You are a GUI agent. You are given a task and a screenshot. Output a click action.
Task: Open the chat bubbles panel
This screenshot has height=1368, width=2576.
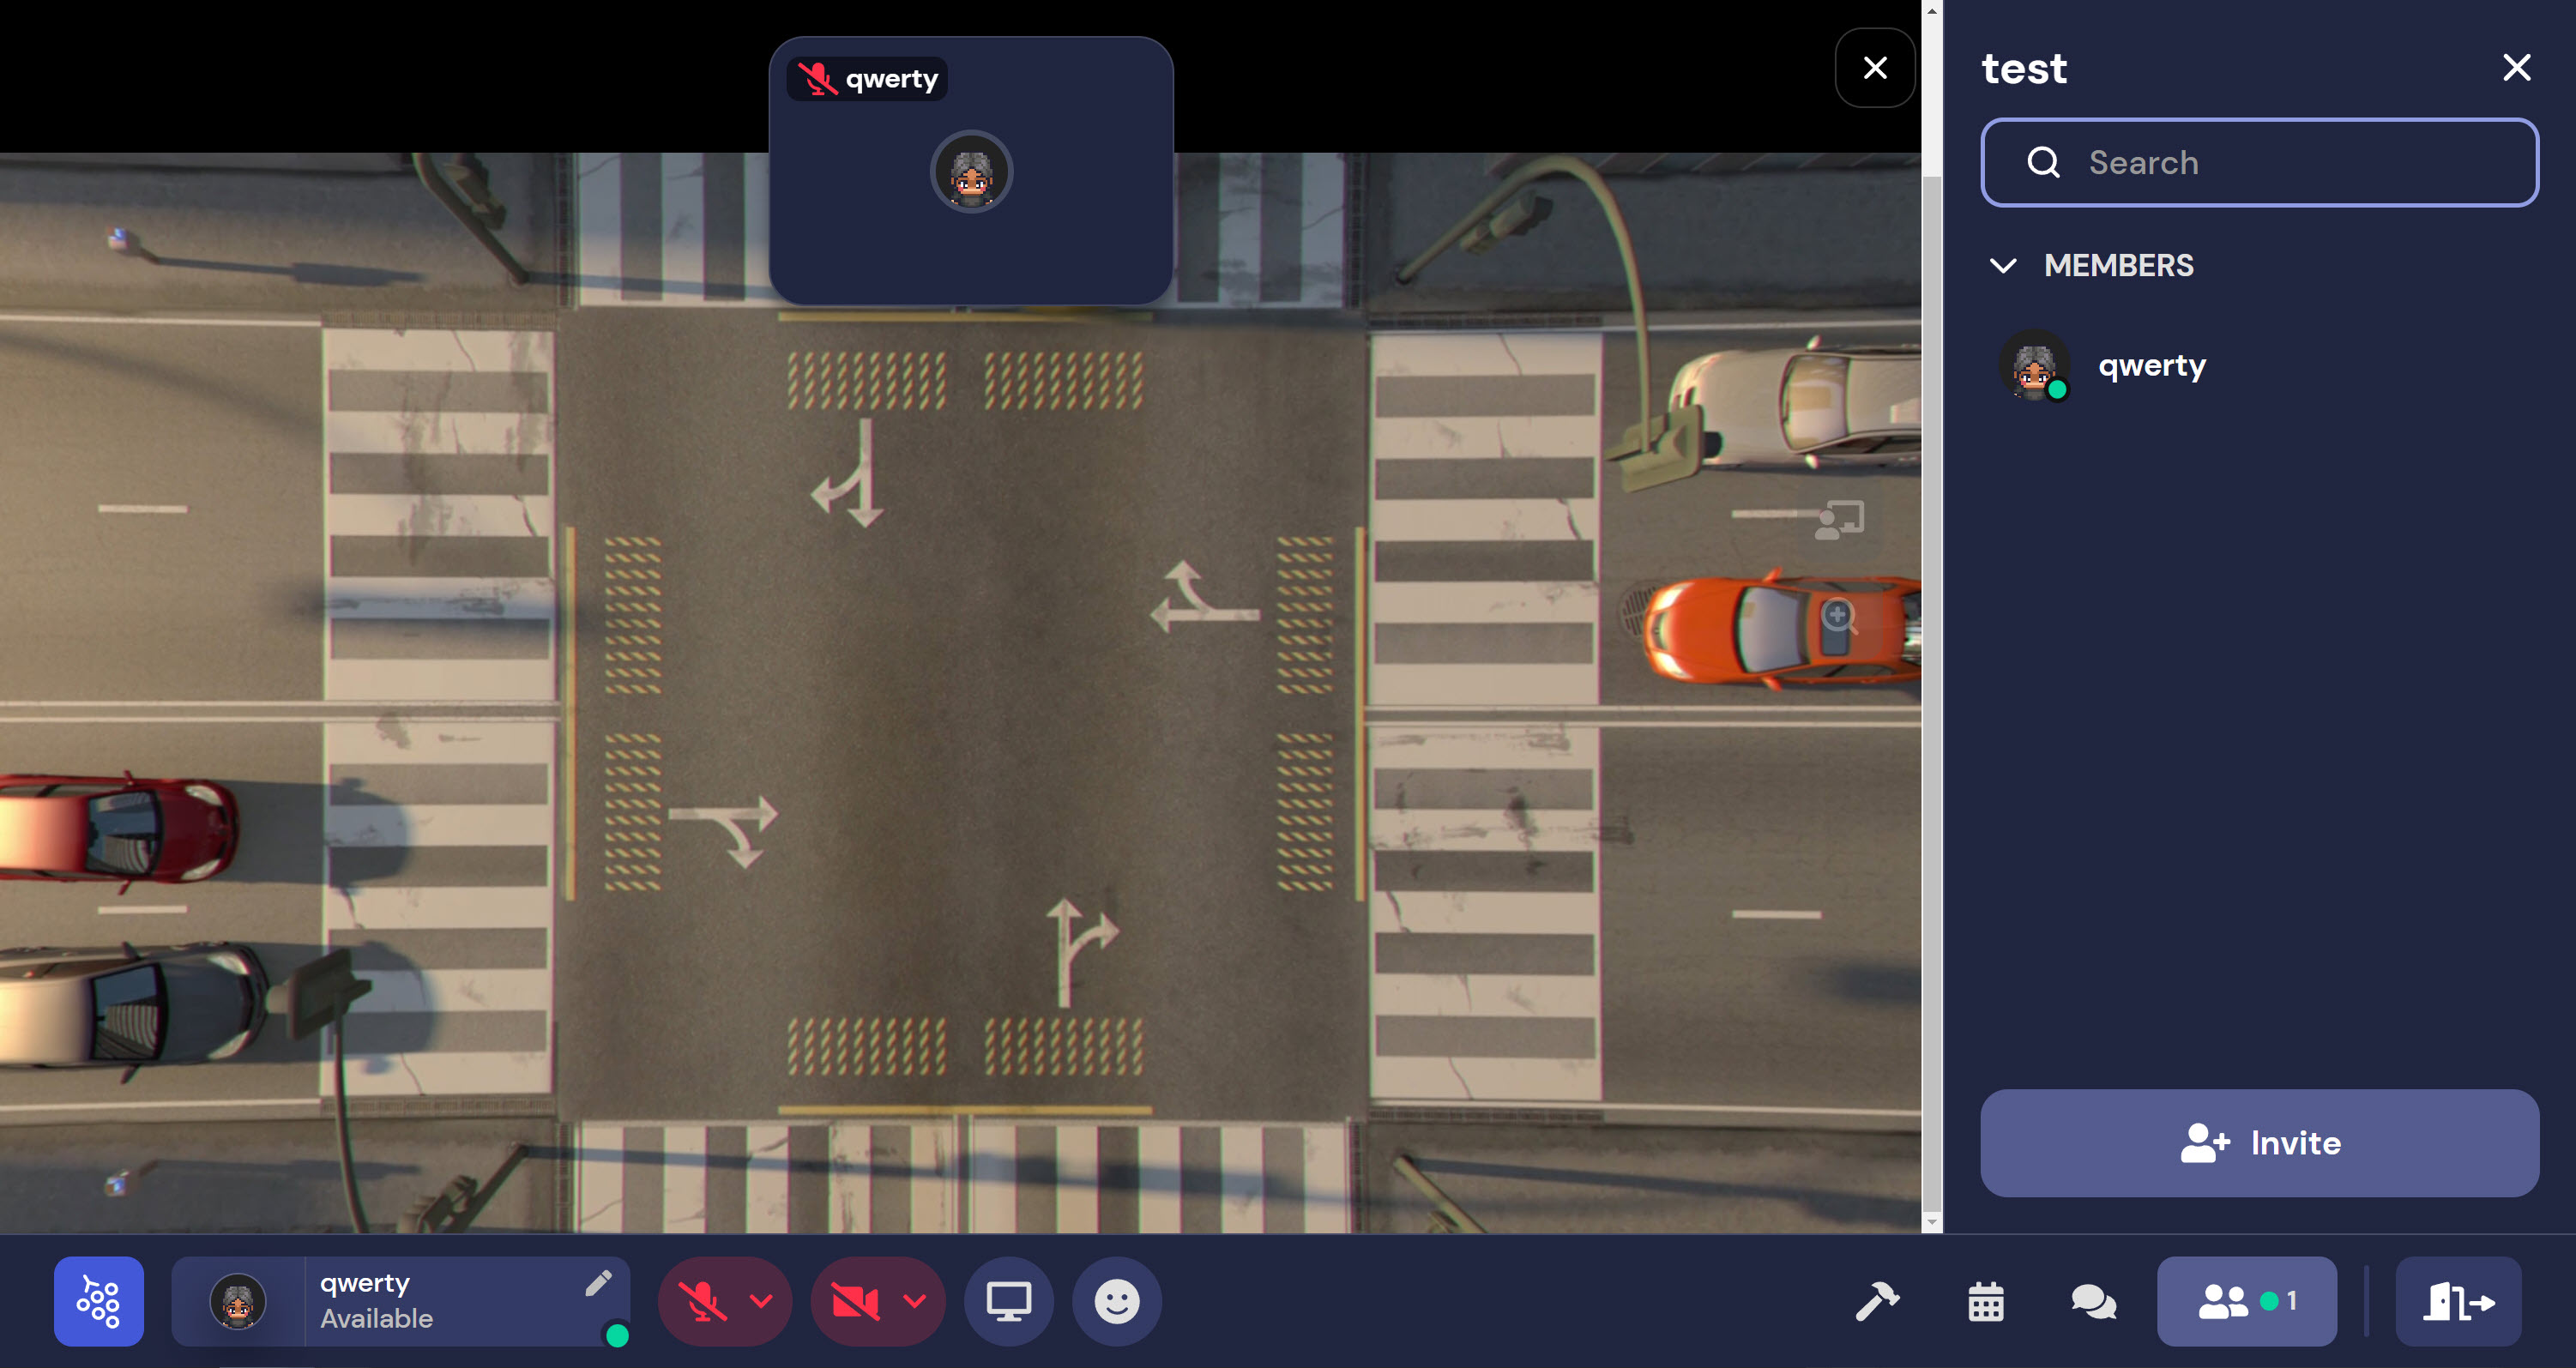(2093, 1301)
